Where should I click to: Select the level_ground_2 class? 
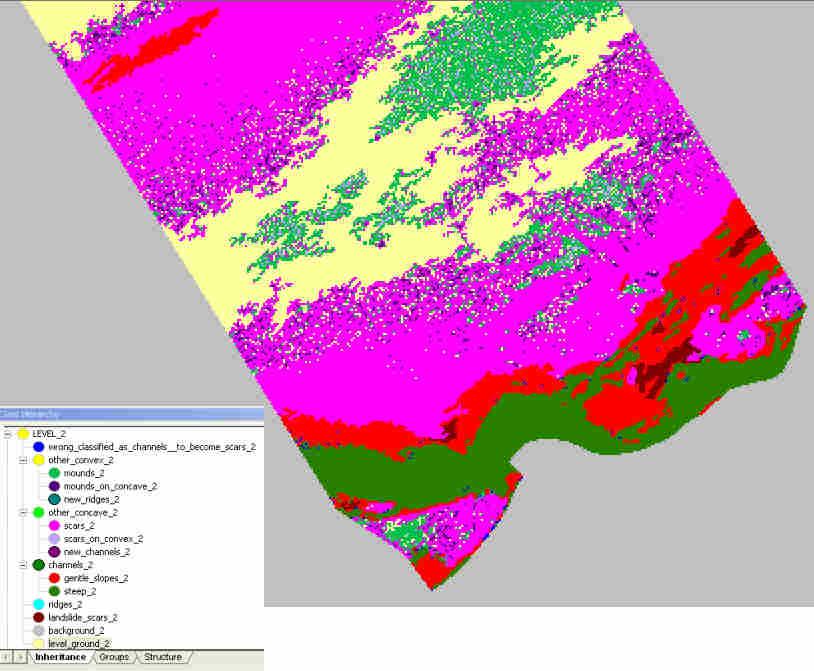(79, 643)
